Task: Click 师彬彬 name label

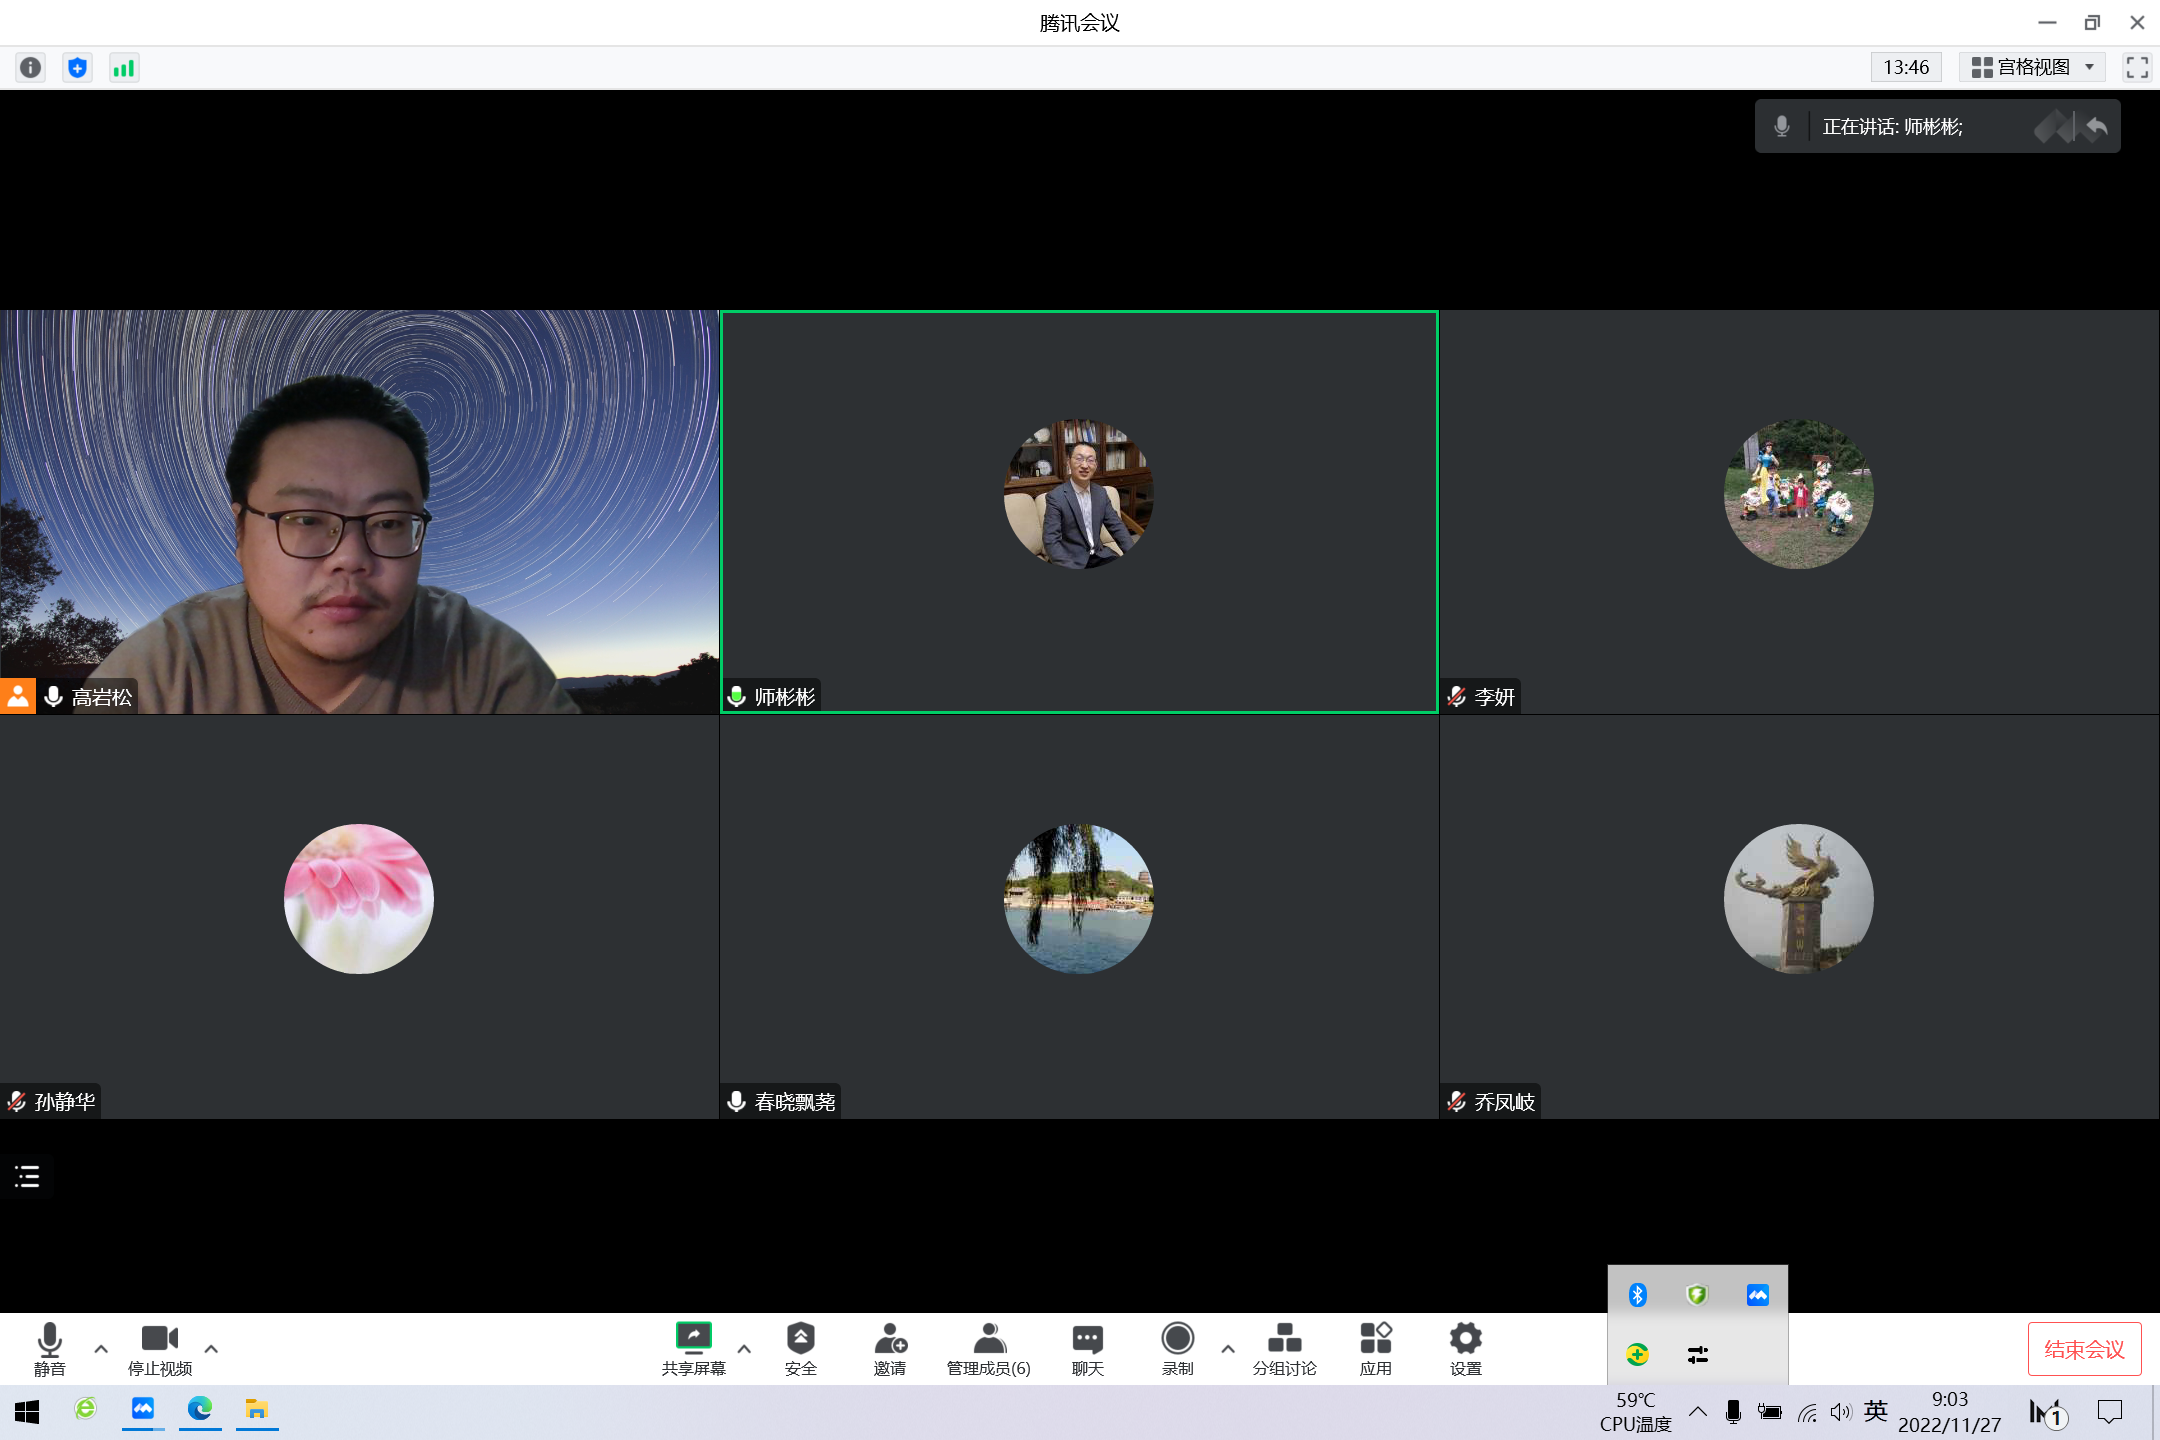Action: tap(784, 697)
